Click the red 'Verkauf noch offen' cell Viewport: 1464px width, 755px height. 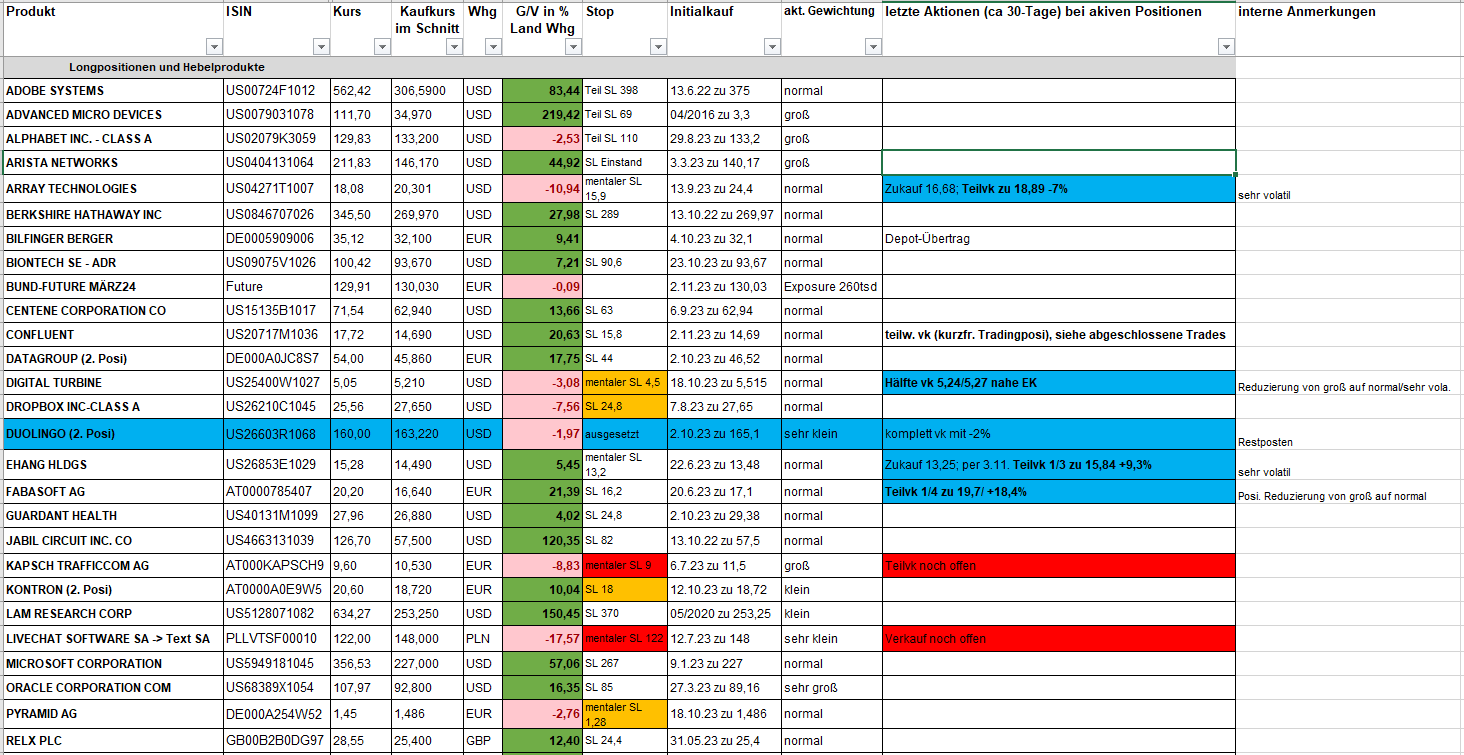click(x=1058, y=639)
